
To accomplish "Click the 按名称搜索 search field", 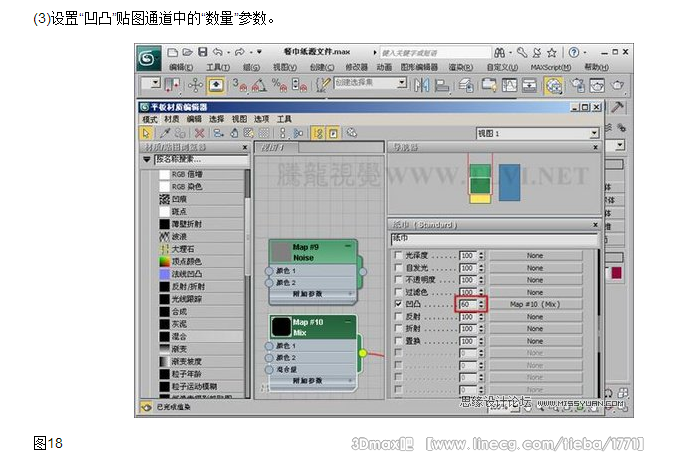I will click(201, 160).
